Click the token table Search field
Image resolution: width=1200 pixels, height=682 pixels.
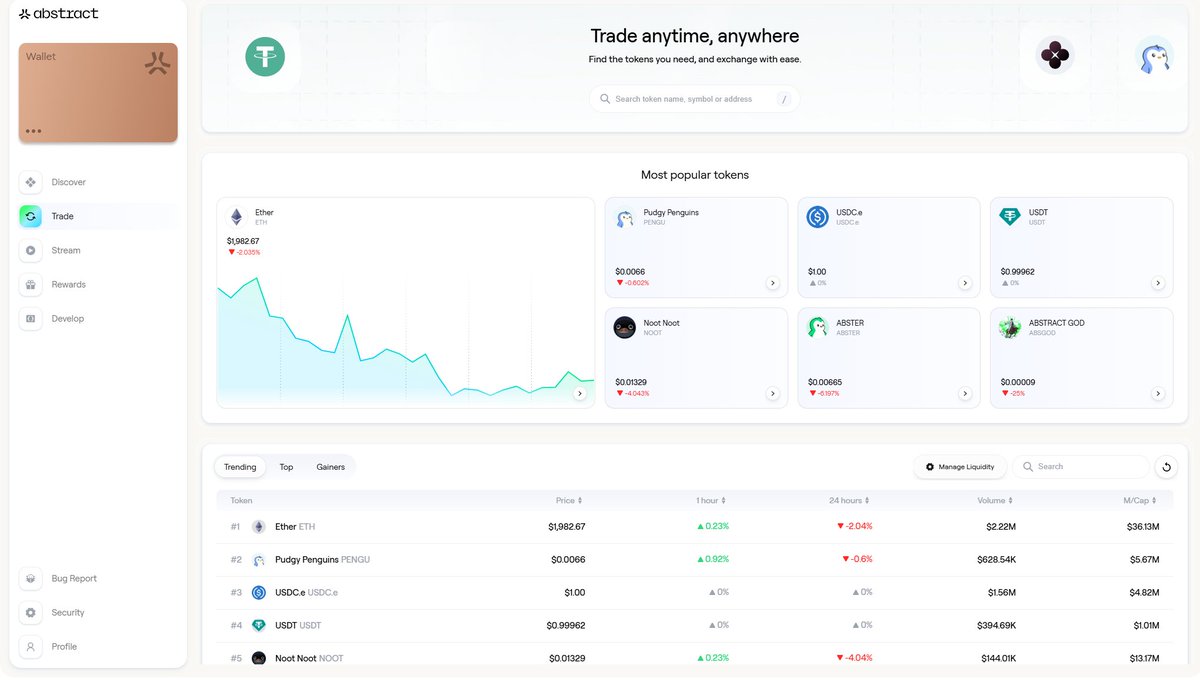click(1081, 467)
